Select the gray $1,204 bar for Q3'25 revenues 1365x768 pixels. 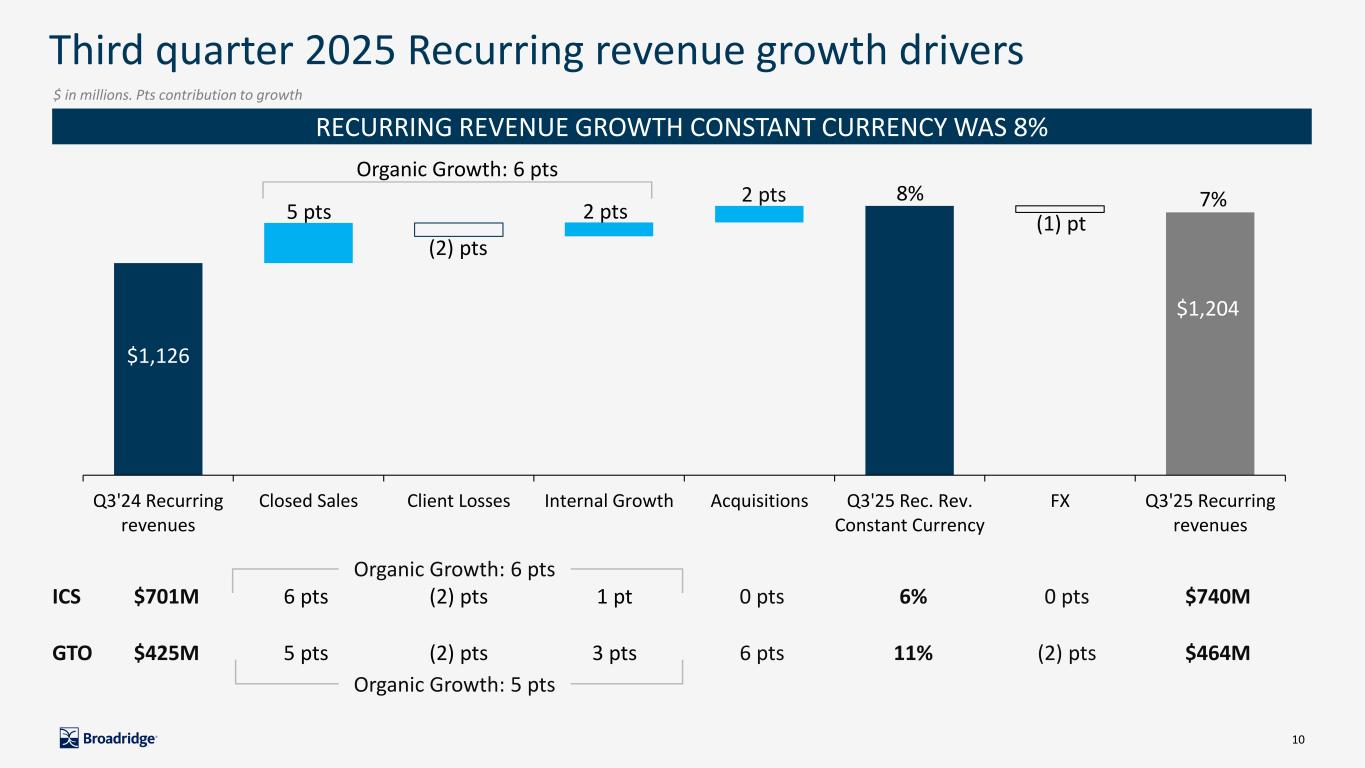pos(1210,343)
